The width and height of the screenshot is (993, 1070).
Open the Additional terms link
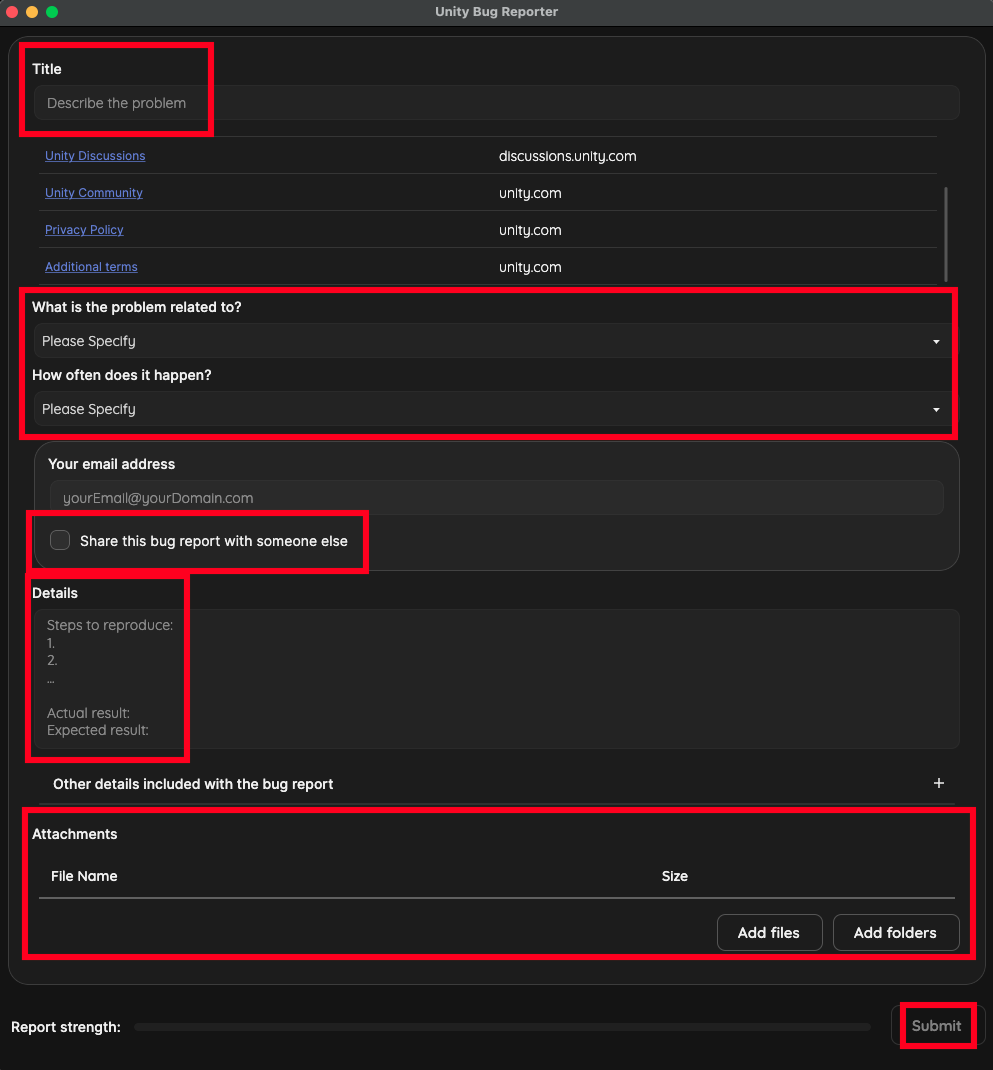pyautogui.click(x=91, y=267)
